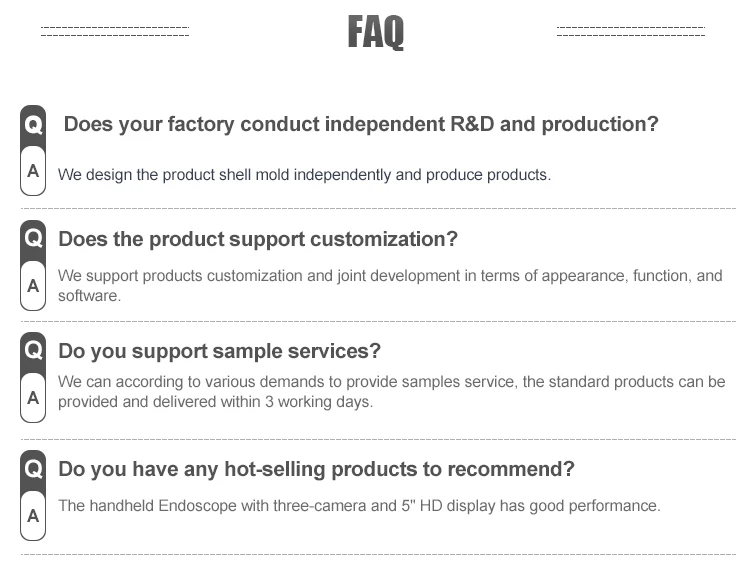Viewport: 750px width, 580px height.
Task: Select the answer about designing the product shell mold
Action: tap(304, 175)
